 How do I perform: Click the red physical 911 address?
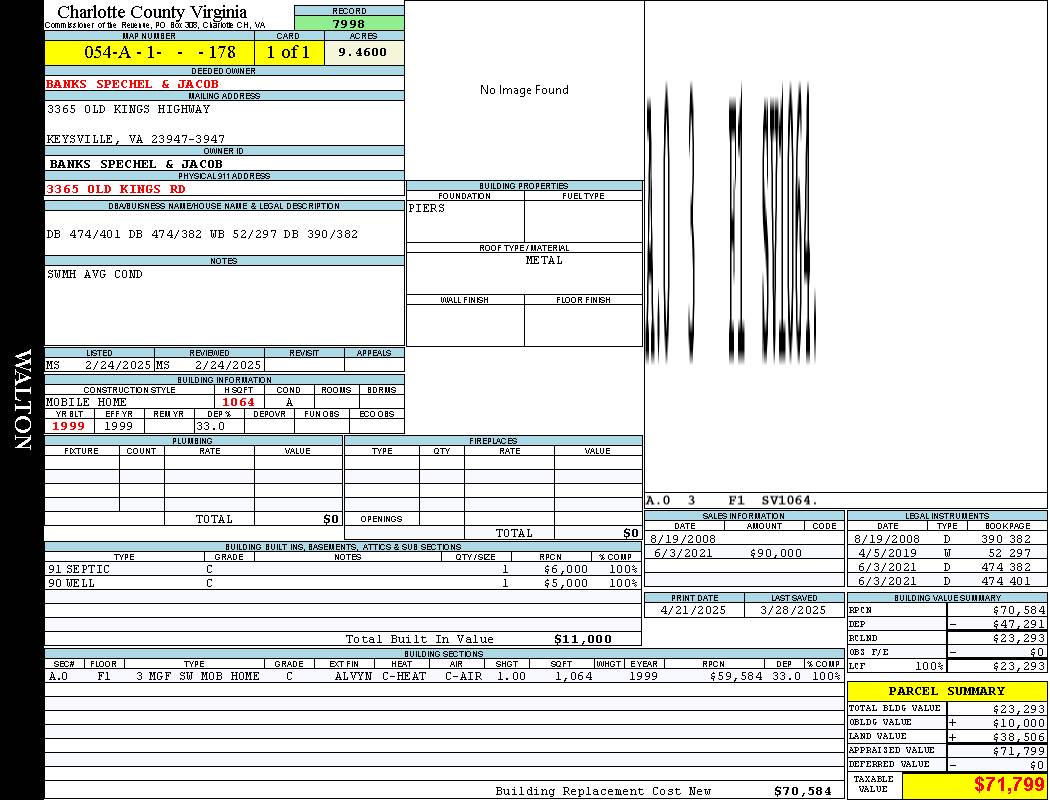coord(116,188)
